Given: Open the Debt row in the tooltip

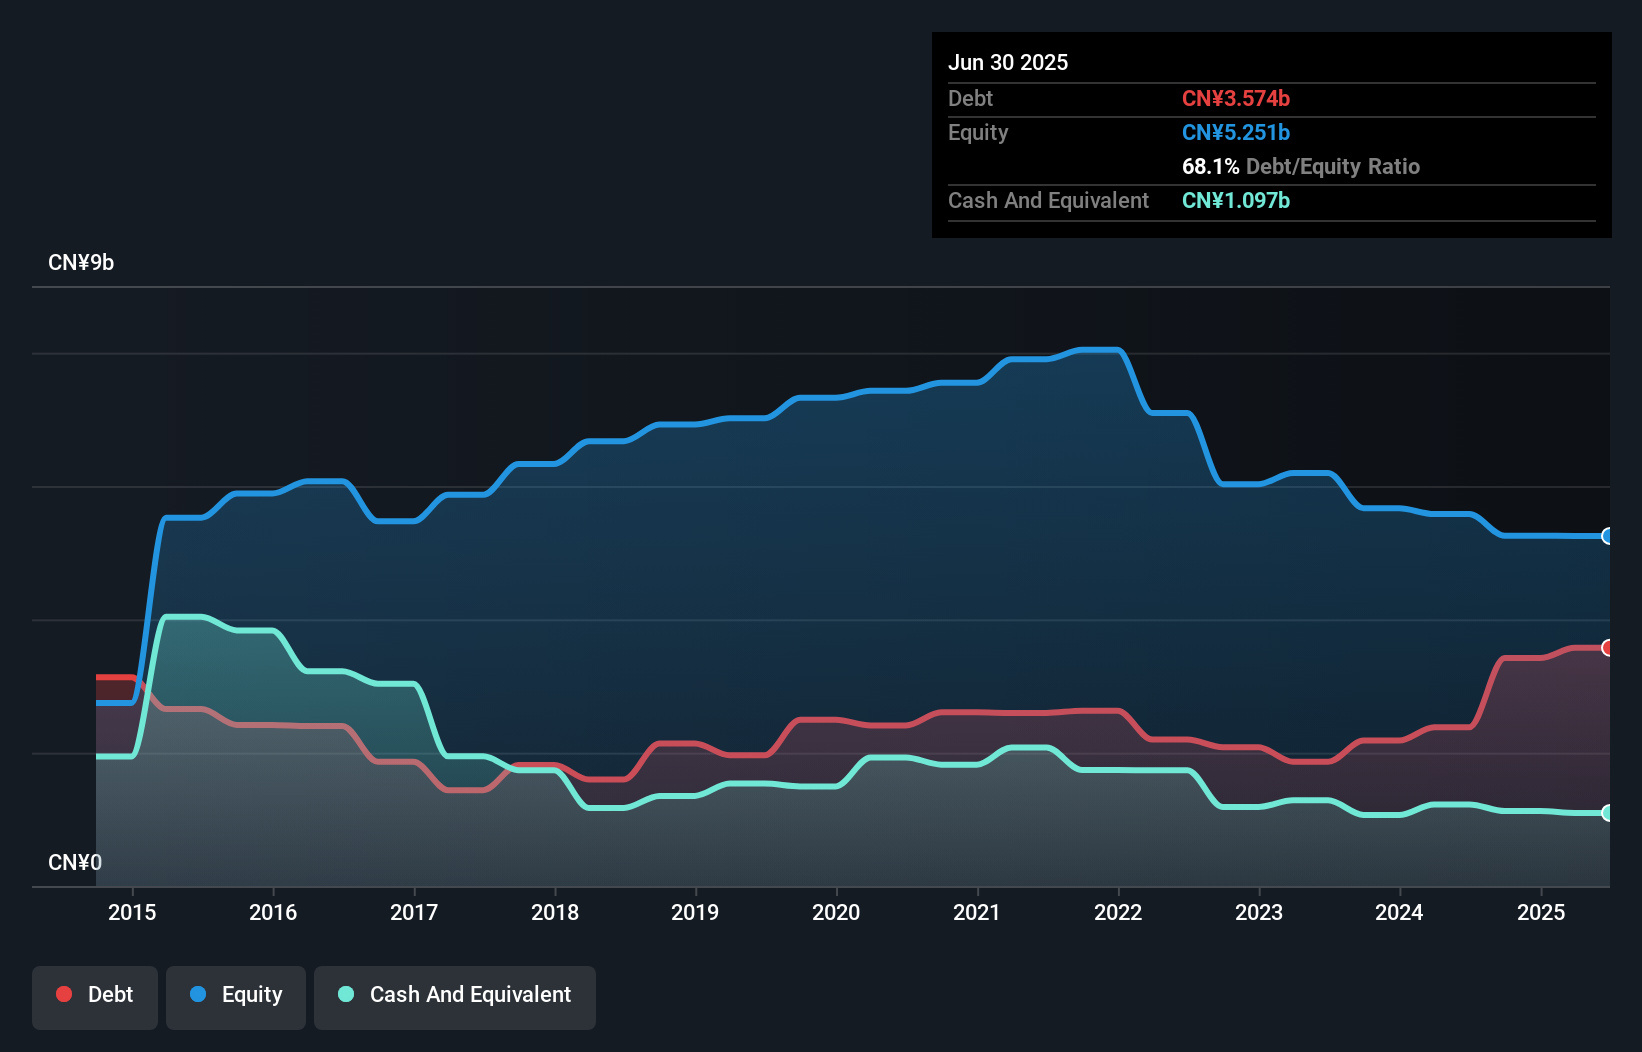Looking at the screenshot, I should tap(970, 99).
